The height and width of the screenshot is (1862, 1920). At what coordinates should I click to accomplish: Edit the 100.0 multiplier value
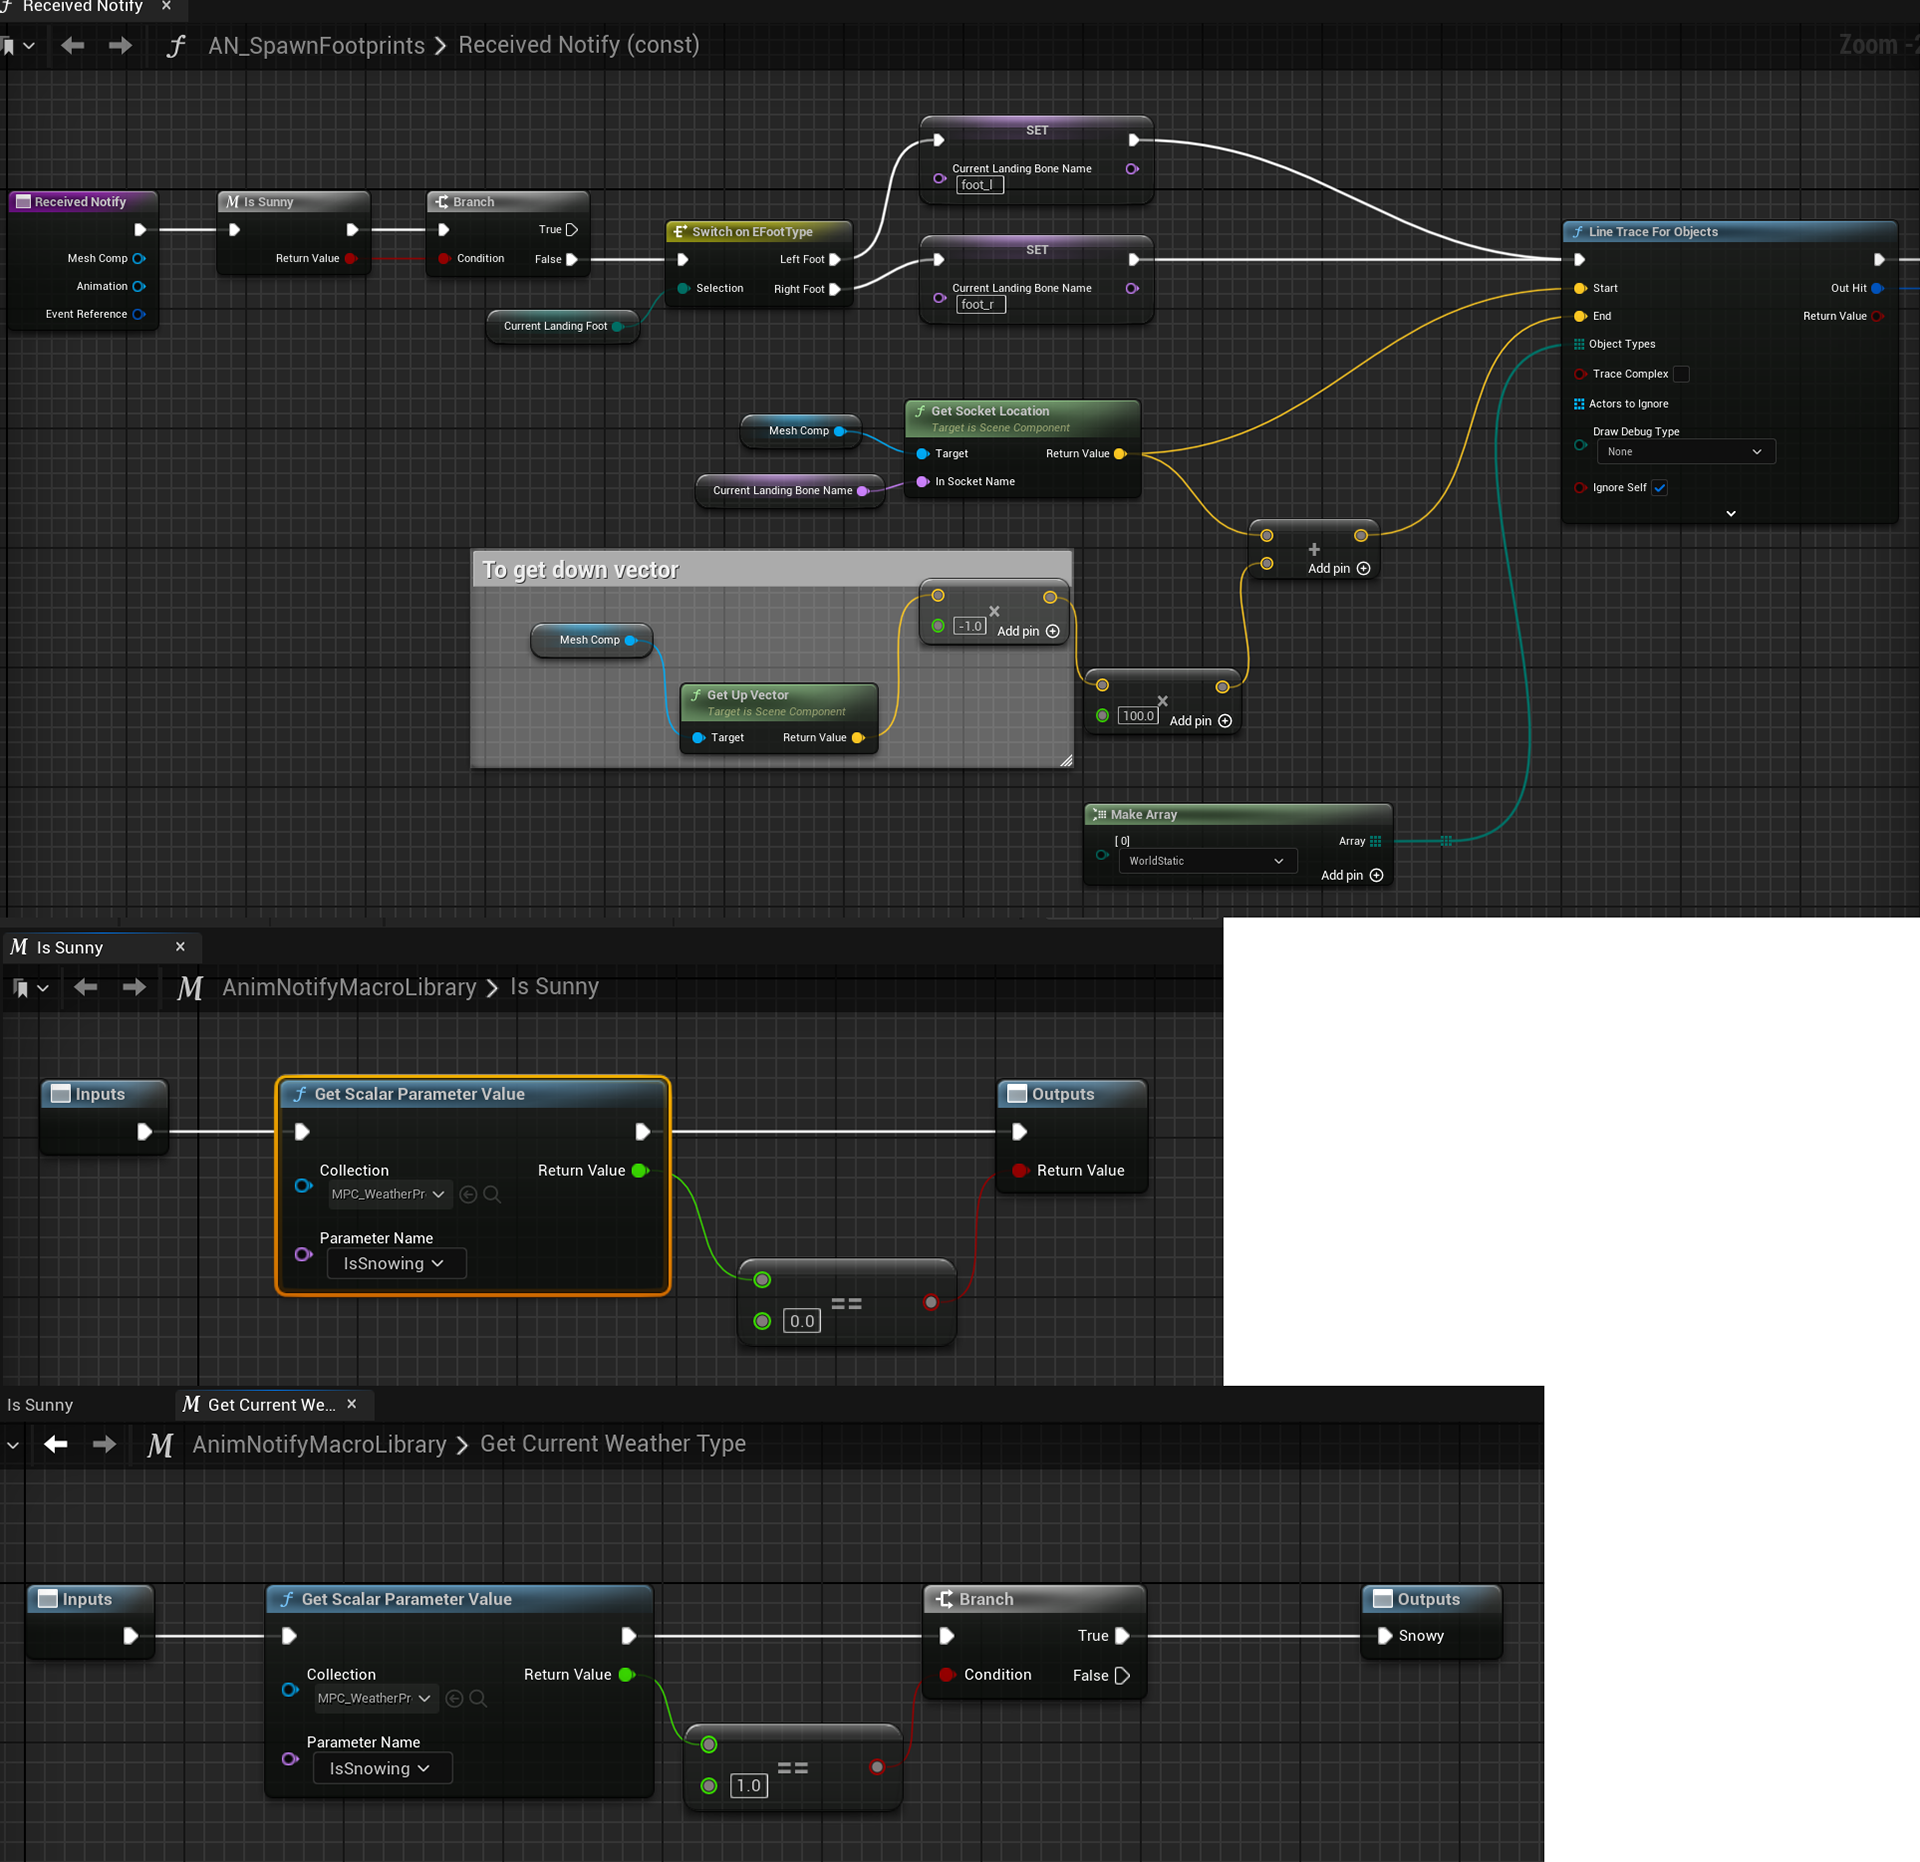(x=1137, y=716)
